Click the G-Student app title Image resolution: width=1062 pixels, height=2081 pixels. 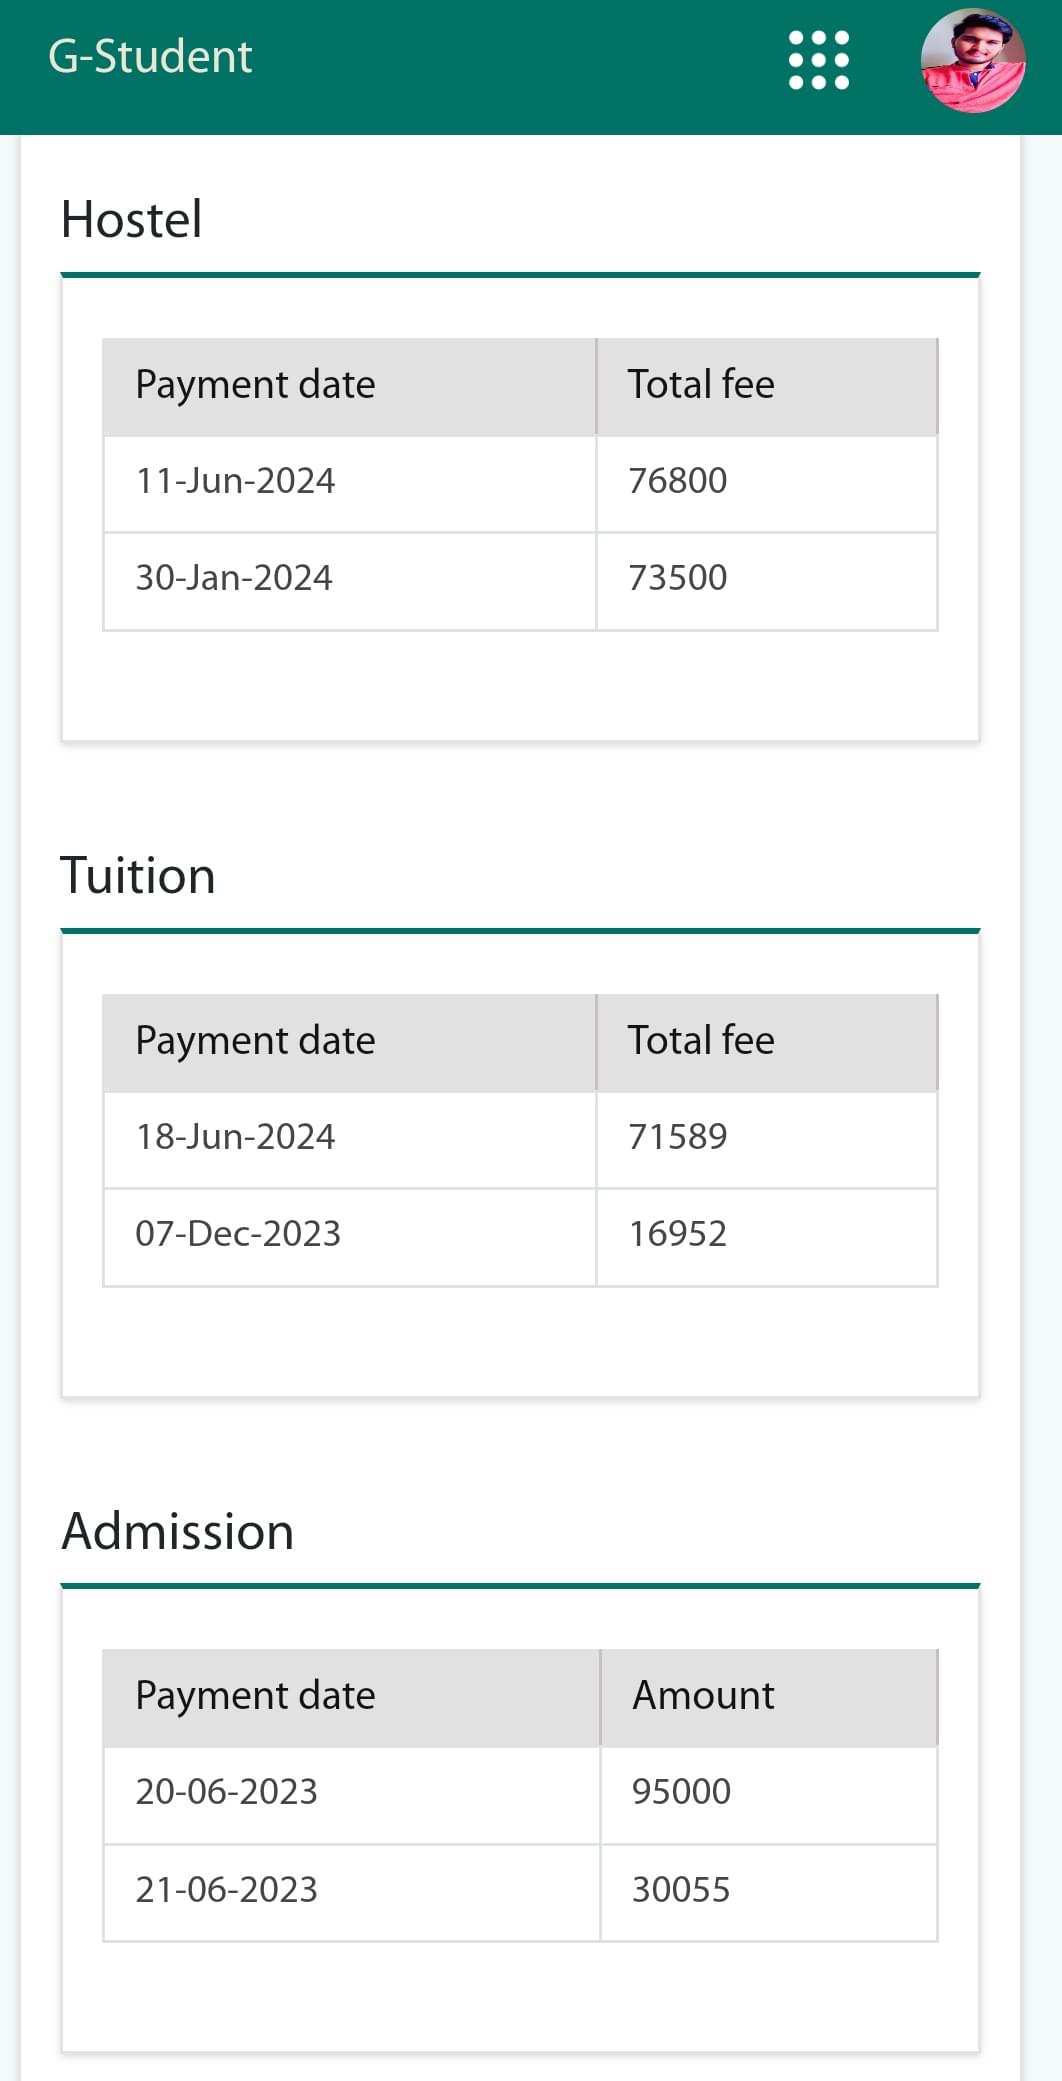click(150, 57)
